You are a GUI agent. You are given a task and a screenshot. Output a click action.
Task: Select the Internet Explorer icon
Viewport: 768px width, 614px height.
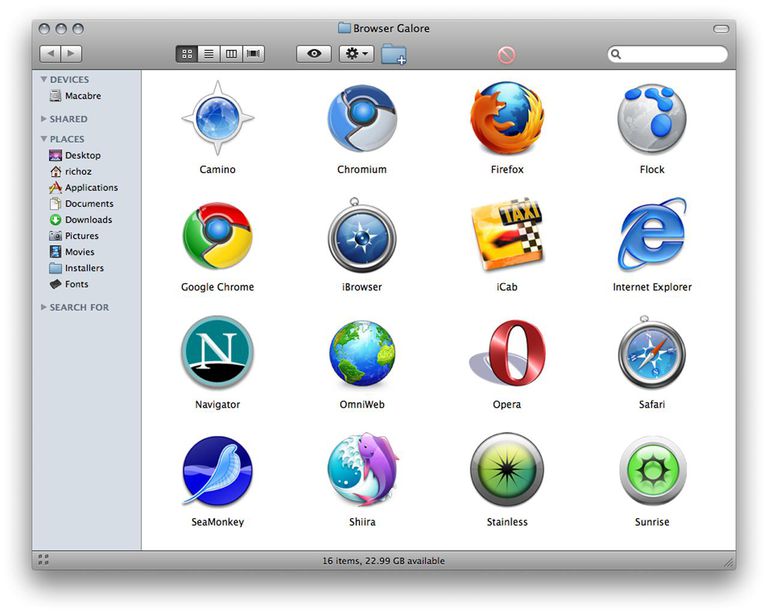(652, 235)
